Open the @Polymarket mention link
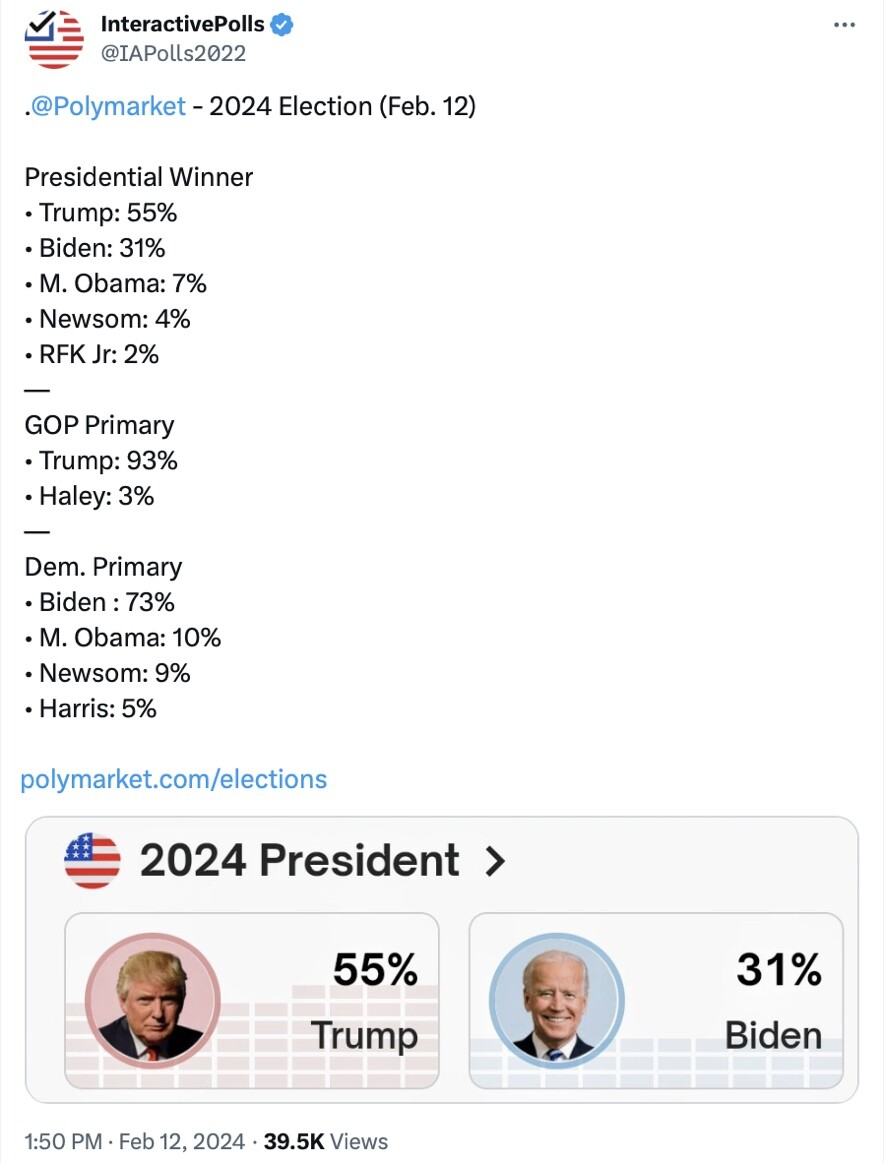The height and width of the screenshot is (1163, 884). [x=108, y=106]
